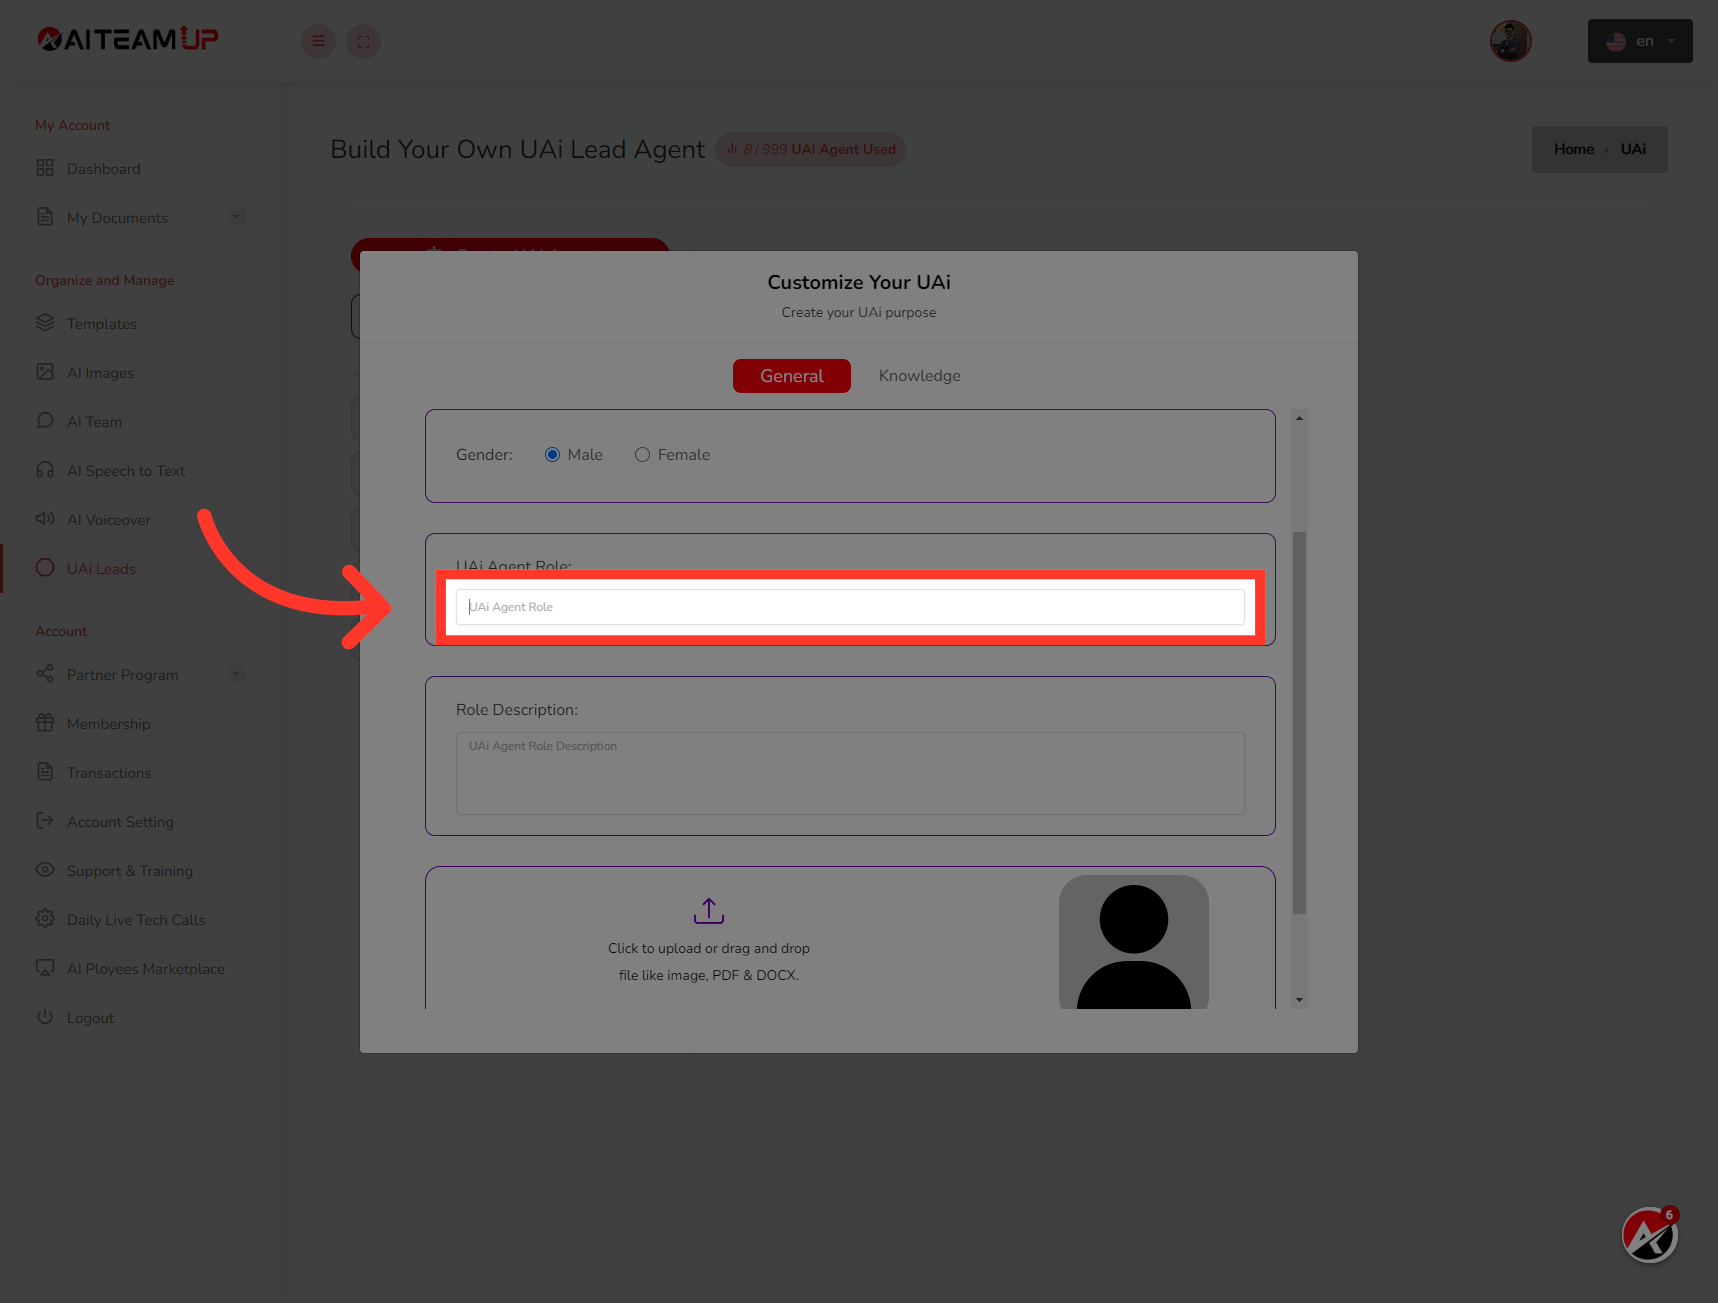Click the Logout power icon
The width and height of the screenshot is (1718, 1303).
45,1017
